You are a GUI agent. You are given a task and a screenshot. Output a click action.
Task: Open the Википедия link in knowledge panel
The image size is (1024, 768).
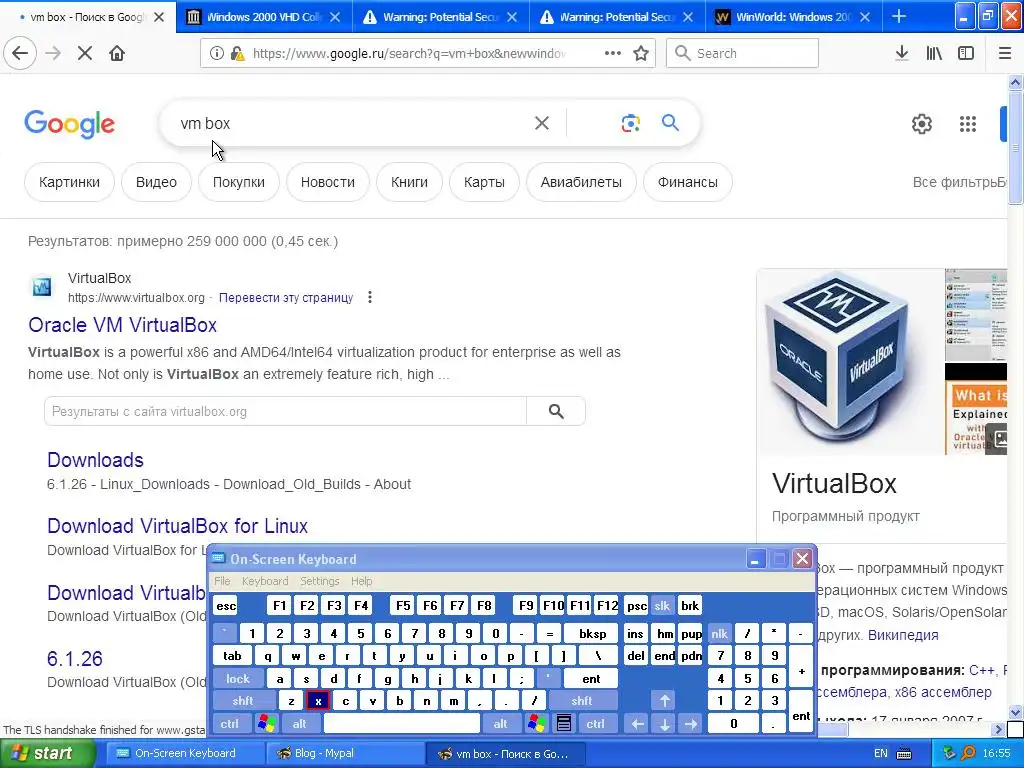[903, 635]
